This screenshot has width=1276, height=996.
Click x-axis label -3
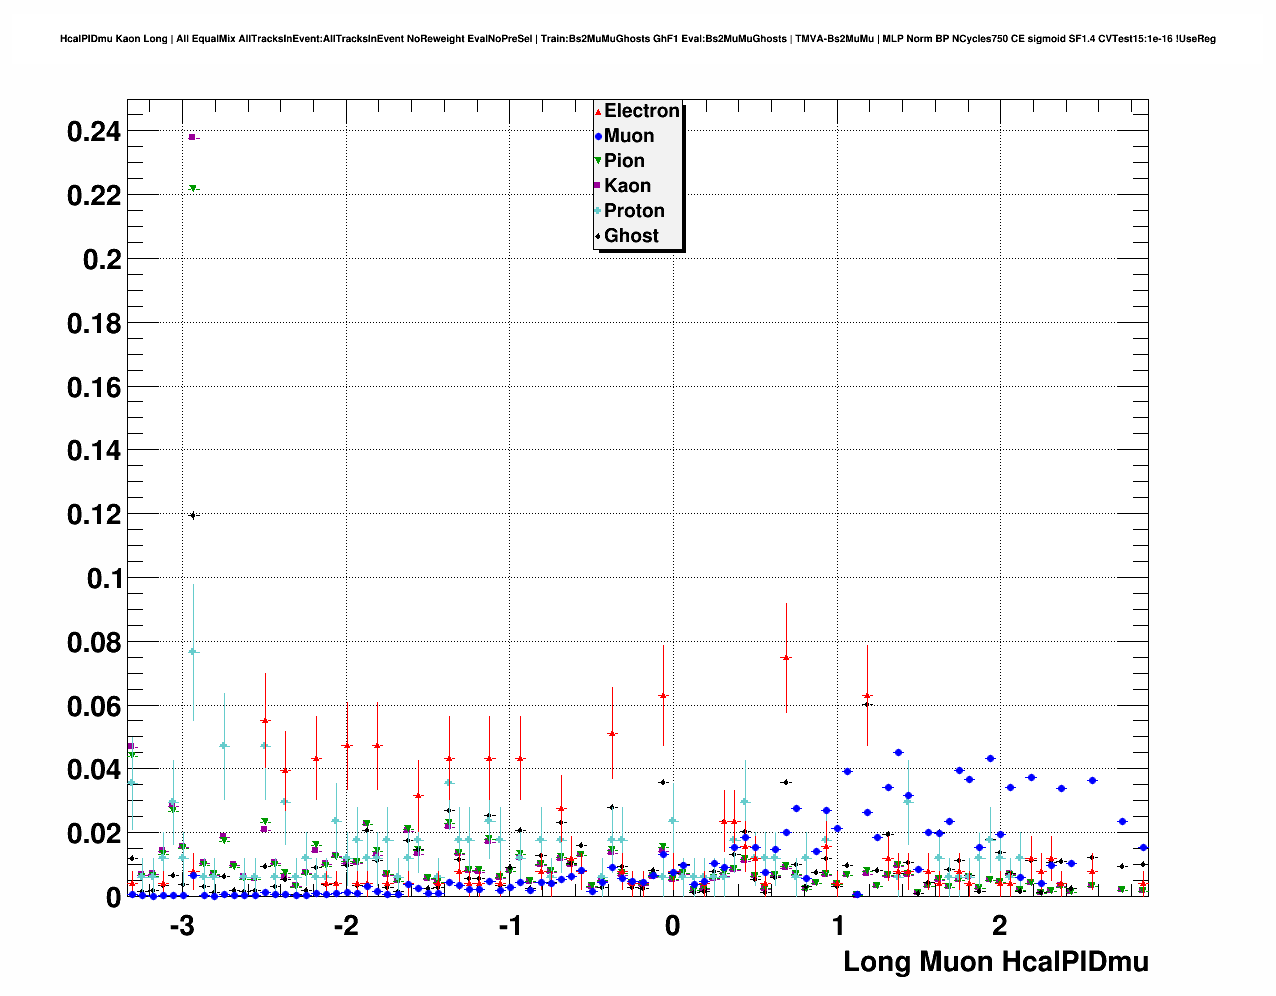(x=181, y=926)
